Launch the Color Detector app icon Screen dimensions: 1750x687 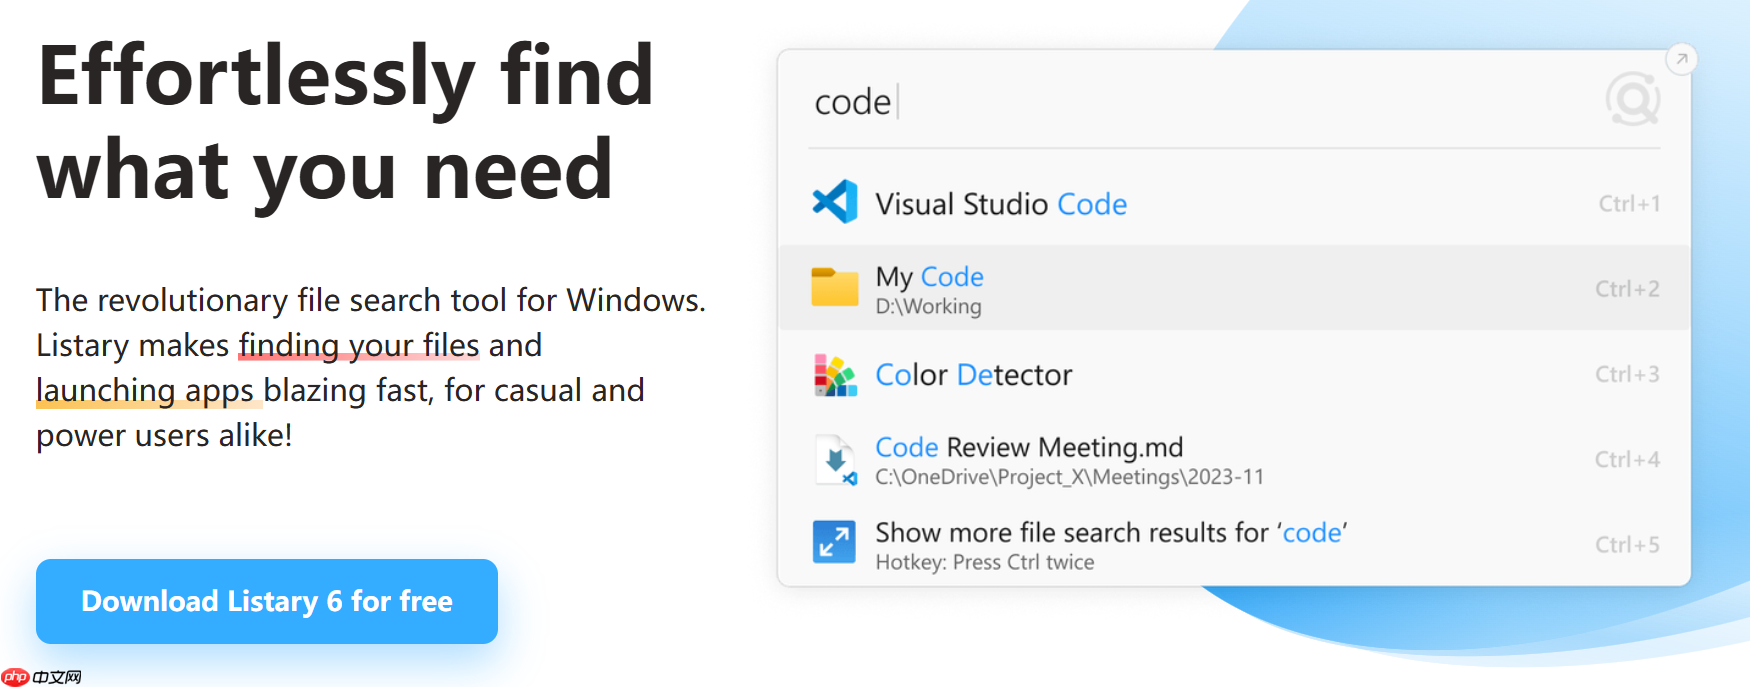point(835,375)
